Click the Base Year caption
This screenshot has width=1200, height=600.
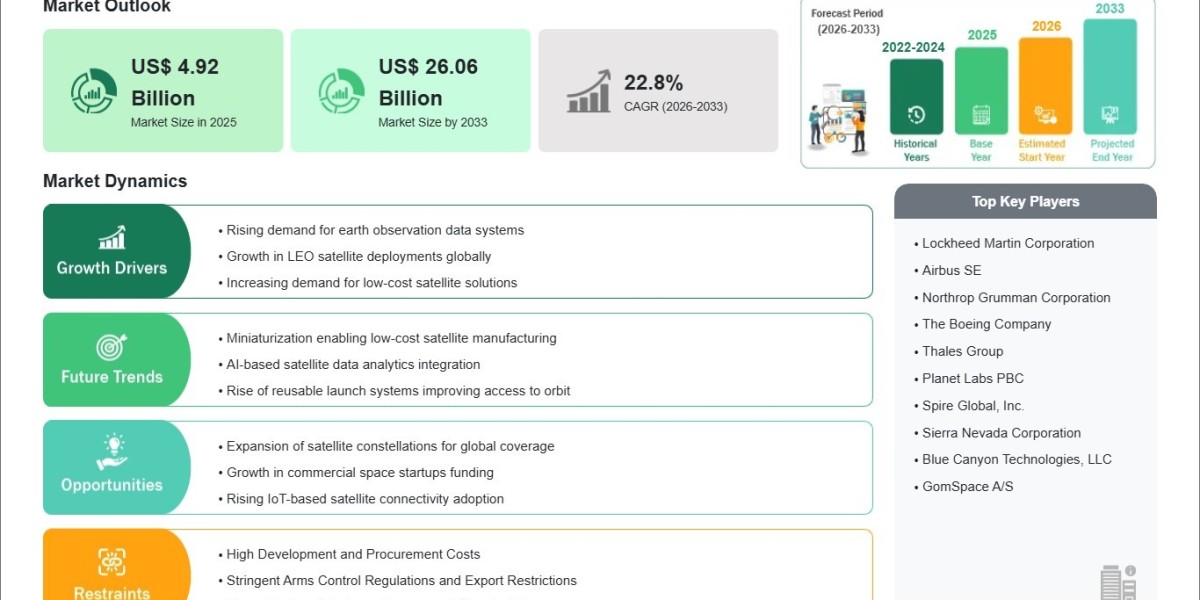(x=981, y=150)
